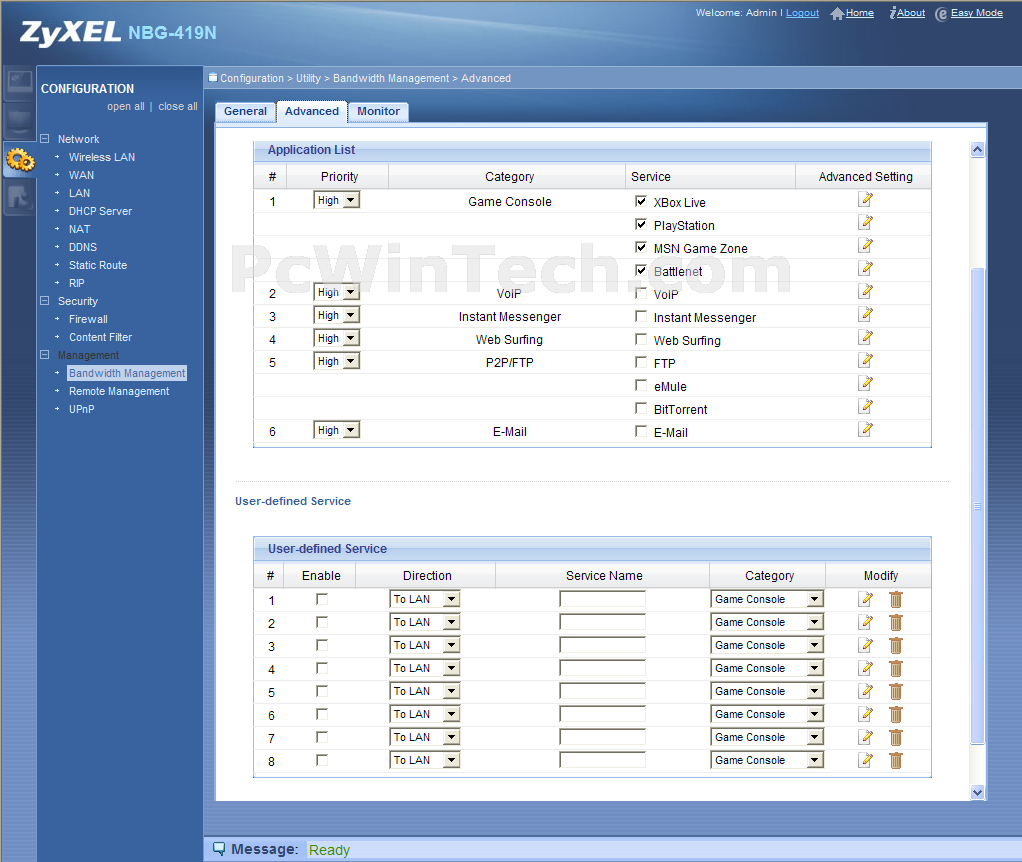Click the Home icon in header
Viewport: 1022px width, 862px height.
point(837,14)
